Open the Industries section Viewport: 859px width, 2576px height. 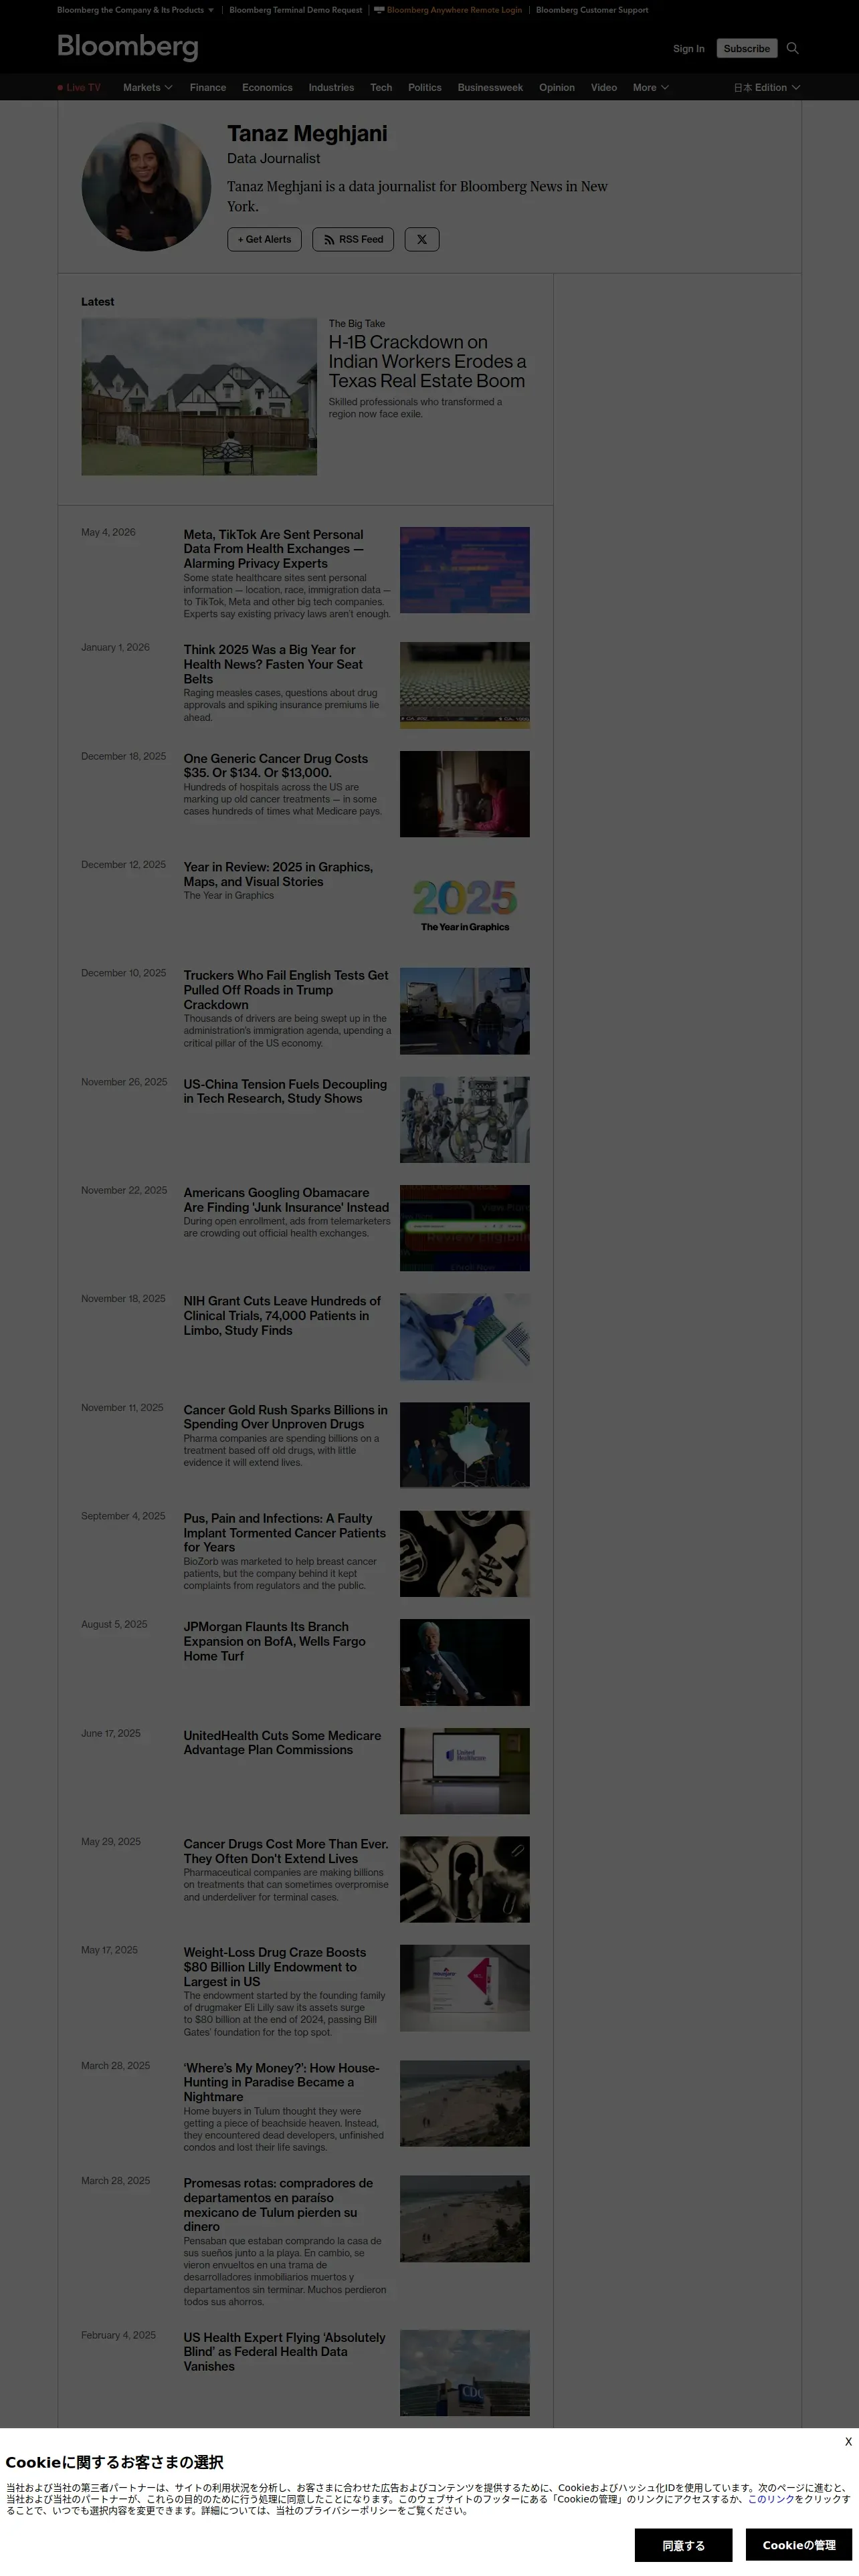tap(331, 87)
